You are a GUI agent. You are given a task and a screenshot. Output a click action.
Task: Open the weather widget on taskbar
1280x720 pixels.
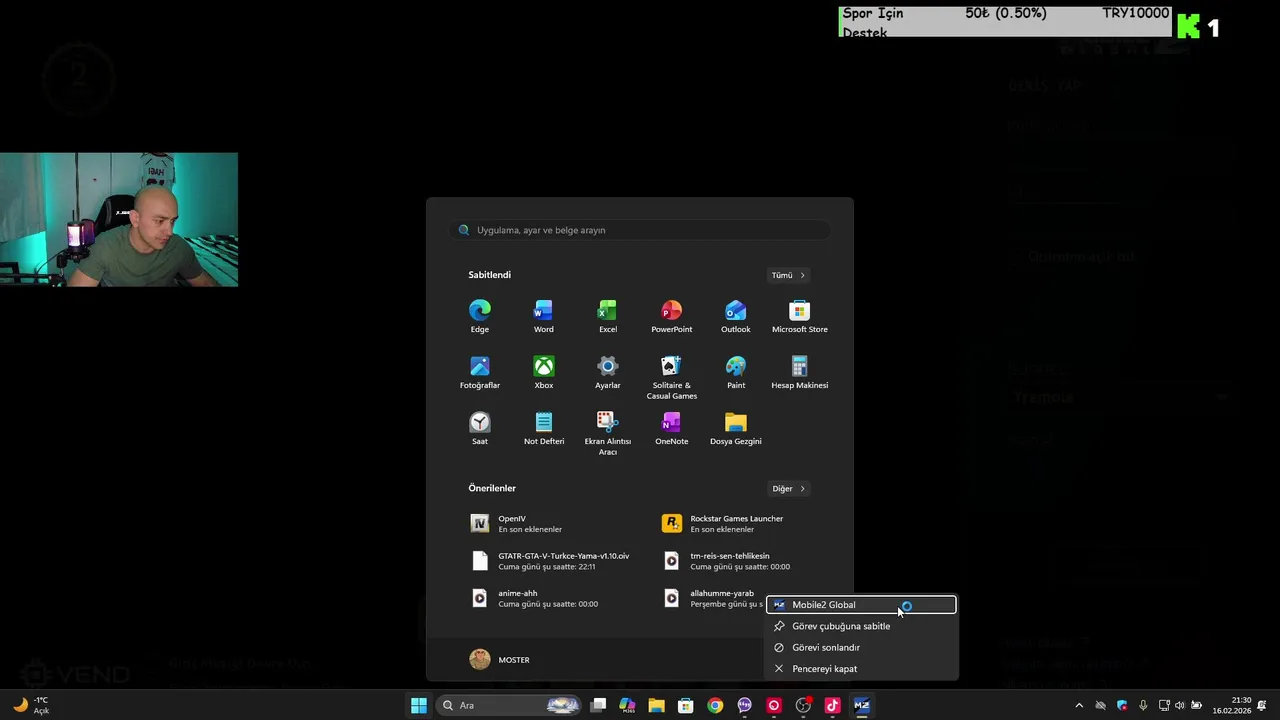coord(30,705)
